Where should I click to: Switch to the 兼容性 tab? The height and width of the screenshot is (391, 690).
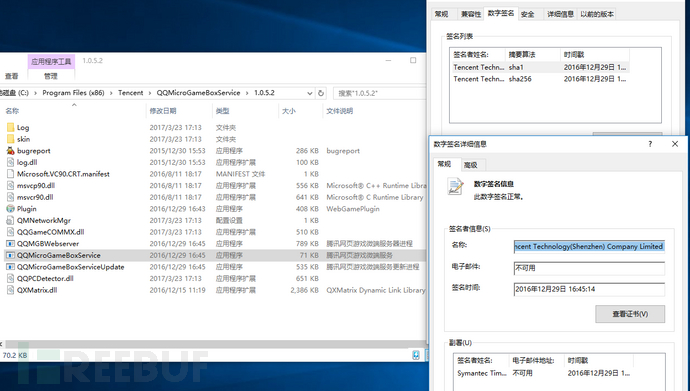(470, 14)
